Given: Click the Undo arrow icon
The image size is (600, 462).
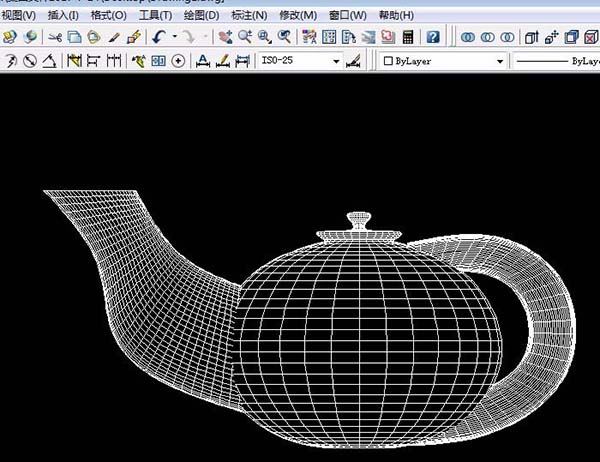Looking at the screenshot, I should [x=159, y=37].
